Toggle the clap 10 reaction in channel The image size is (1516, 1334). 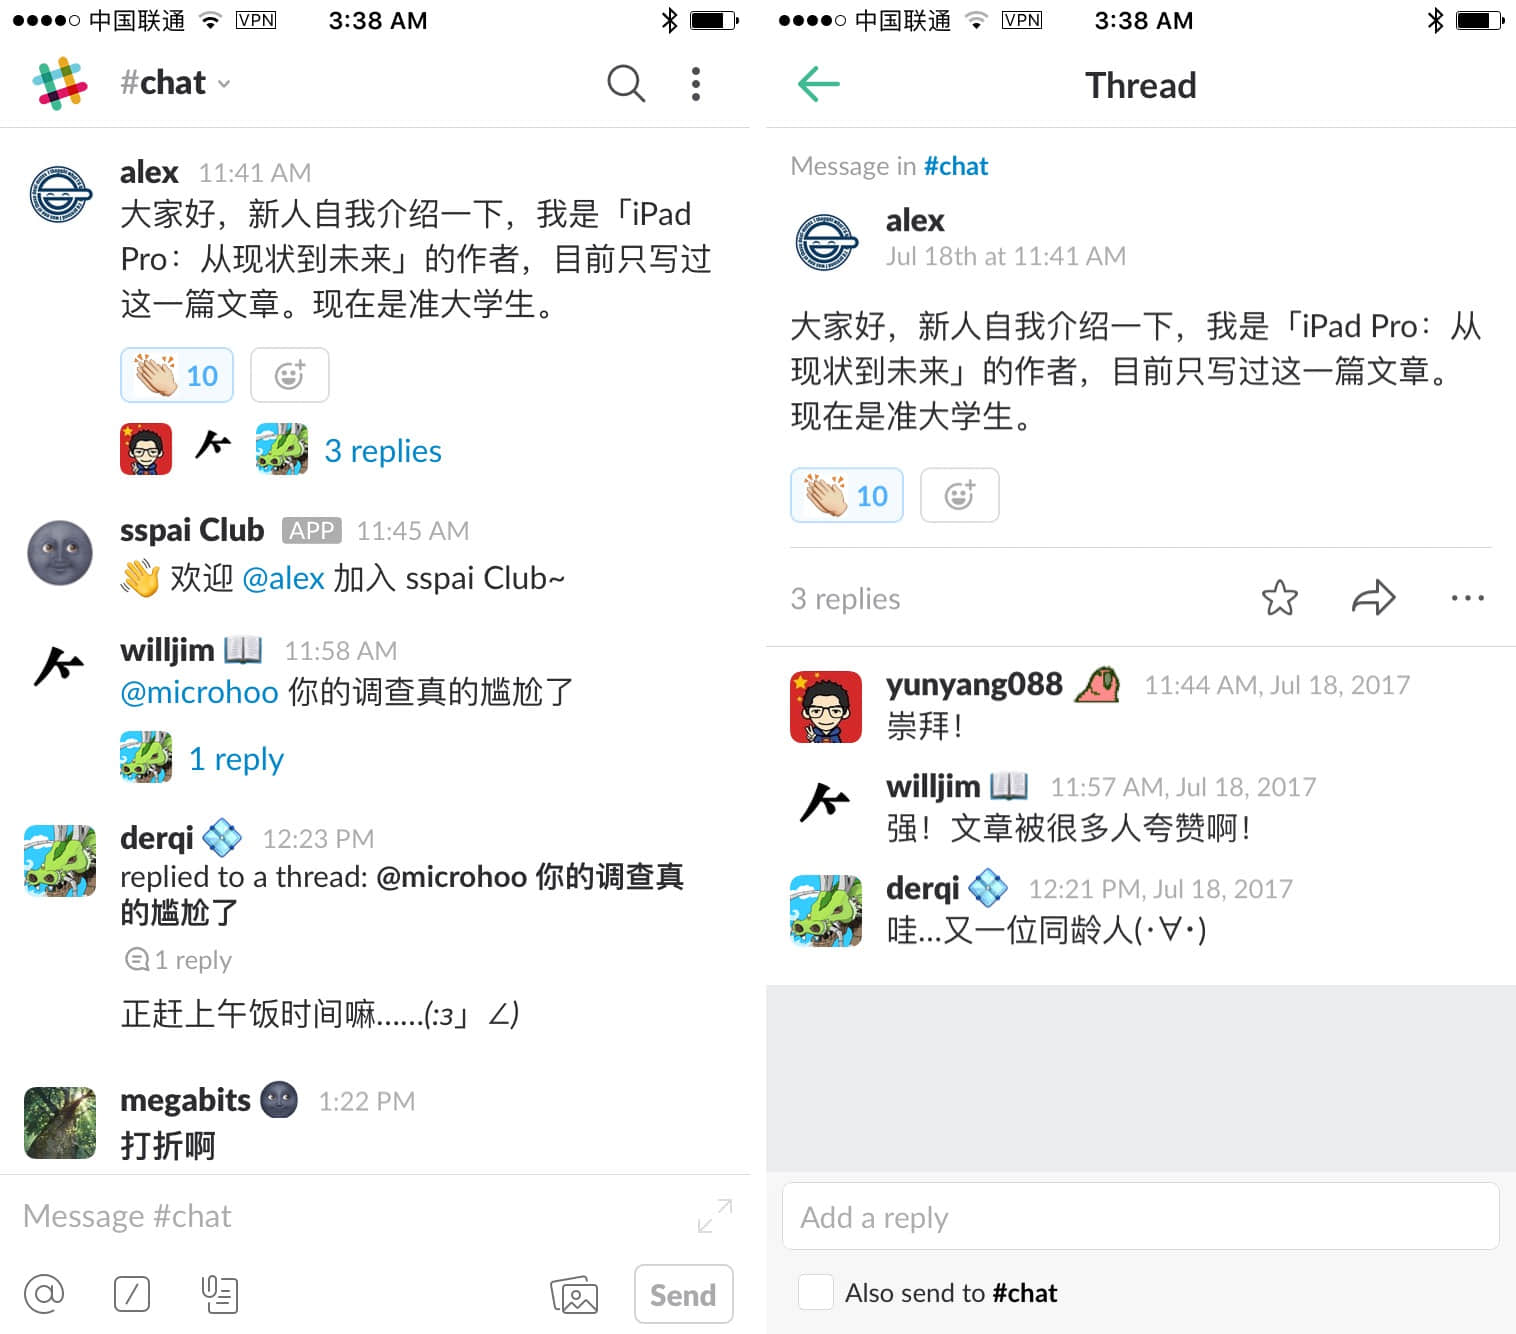(x=177, y=375)
